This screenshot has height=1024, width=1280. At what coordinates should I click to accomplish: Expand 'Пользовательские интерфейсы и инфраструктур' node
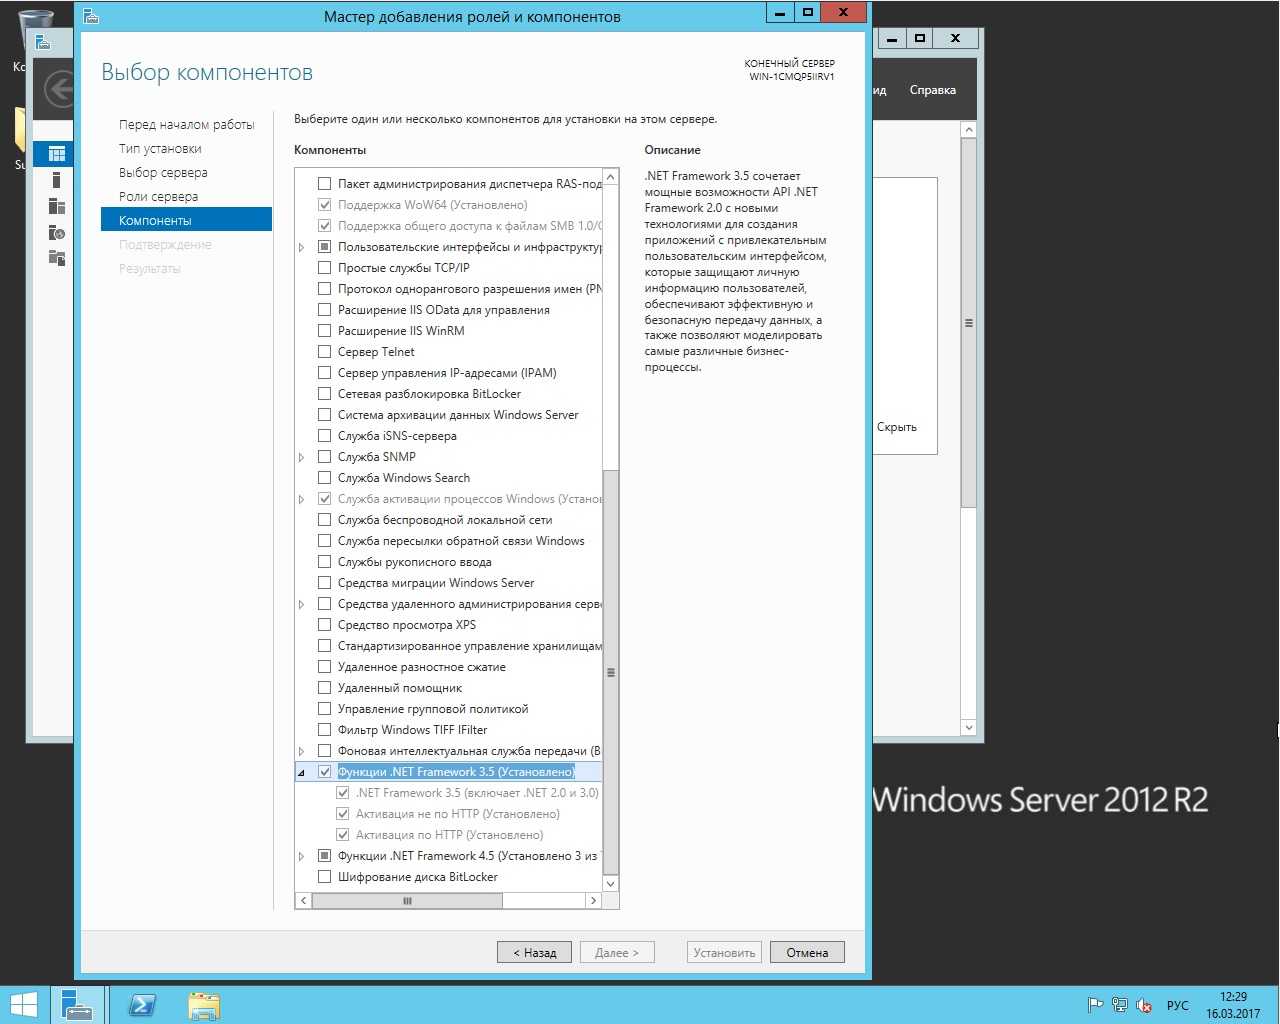[x=302, y=247]
